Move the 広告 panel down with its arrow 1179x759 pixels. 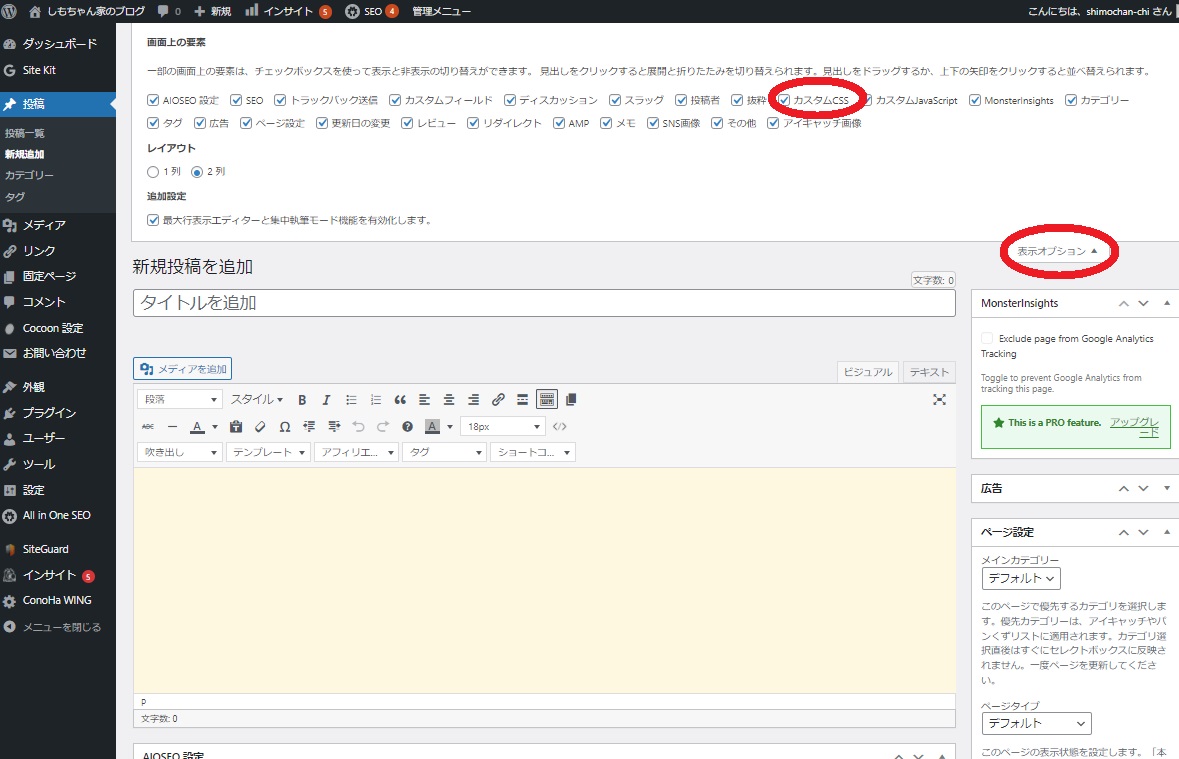pos(1143,488)
